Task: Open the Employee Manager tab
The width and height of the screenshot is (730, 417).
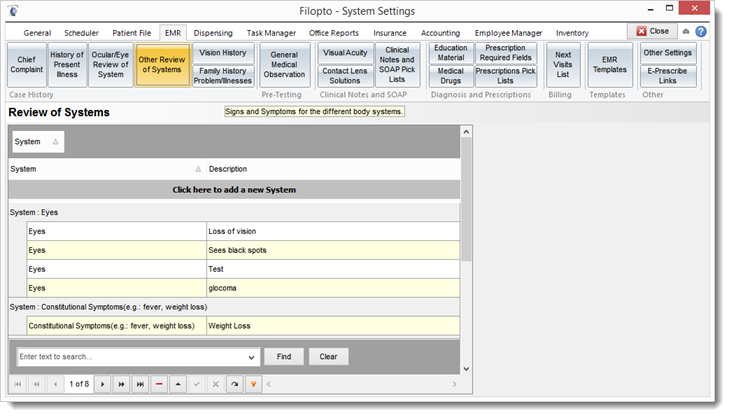Action: (x=508, y=33)
